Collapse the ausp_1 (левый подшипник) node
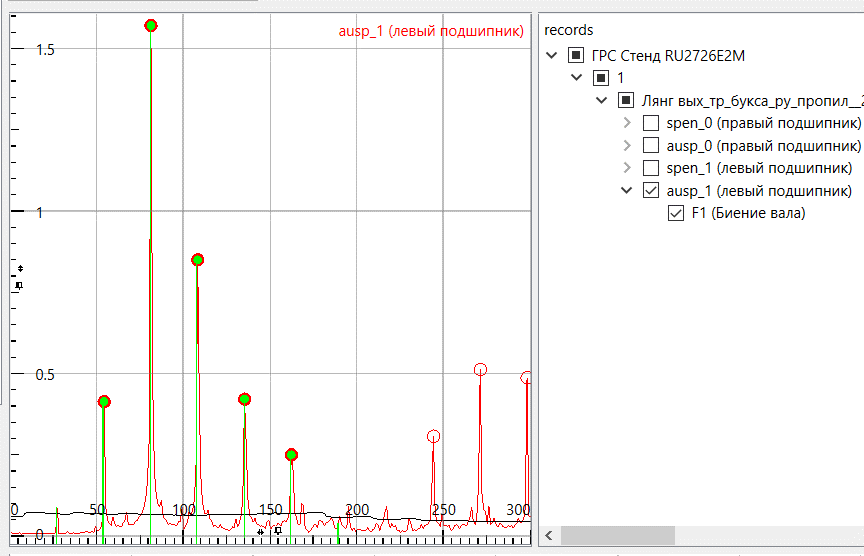 pyautogui.click(x=627, y=190)
